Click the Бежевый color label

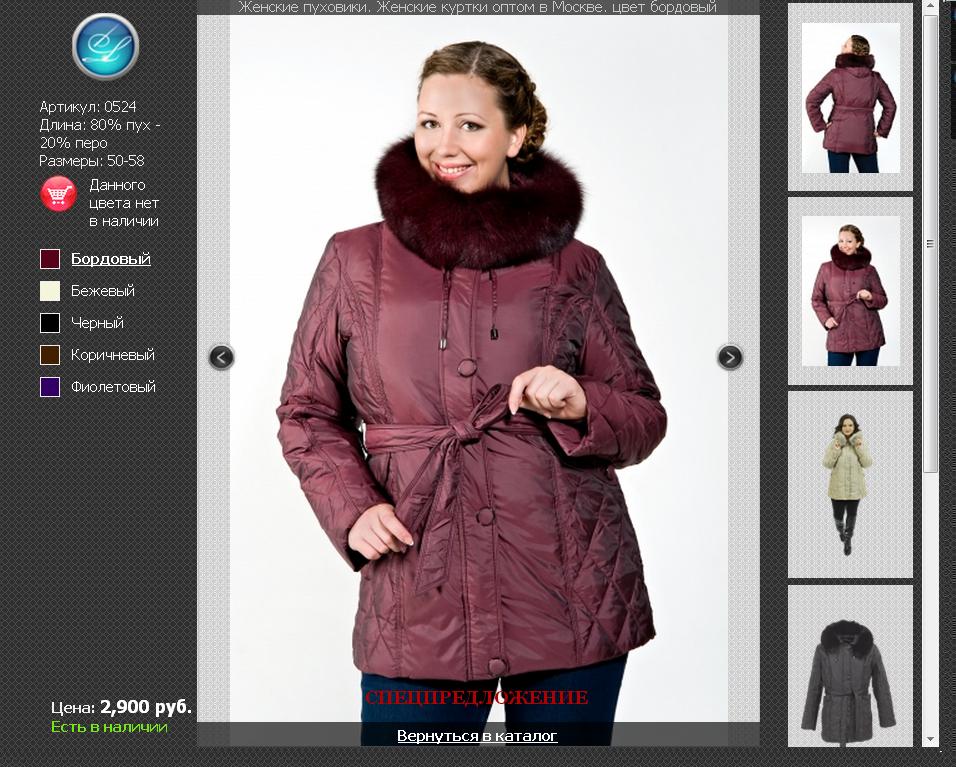click(x=102, y=291)
